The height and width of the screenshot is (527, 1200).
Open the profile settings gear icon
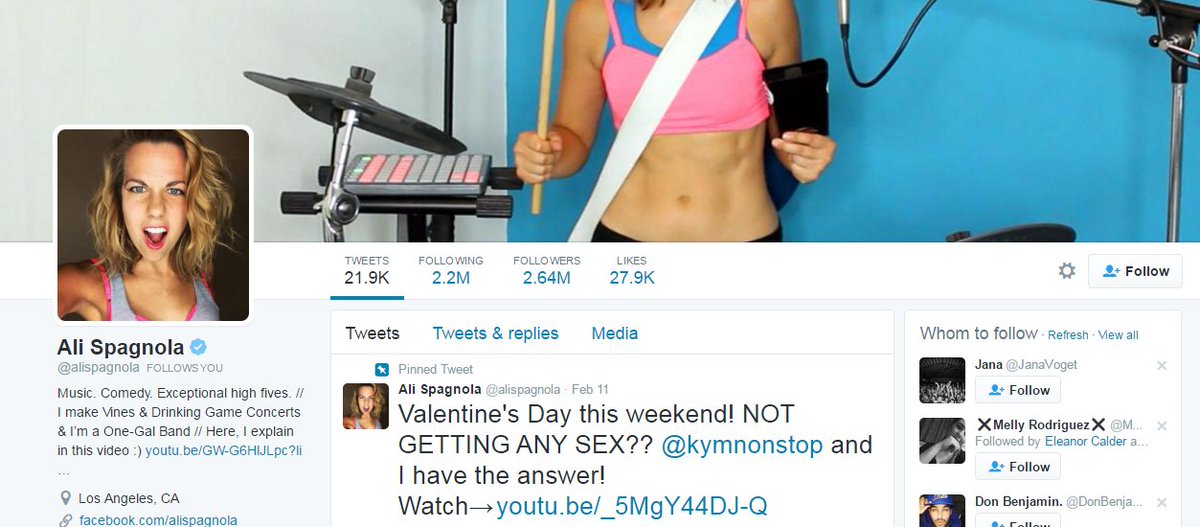tap(1067, 271)
